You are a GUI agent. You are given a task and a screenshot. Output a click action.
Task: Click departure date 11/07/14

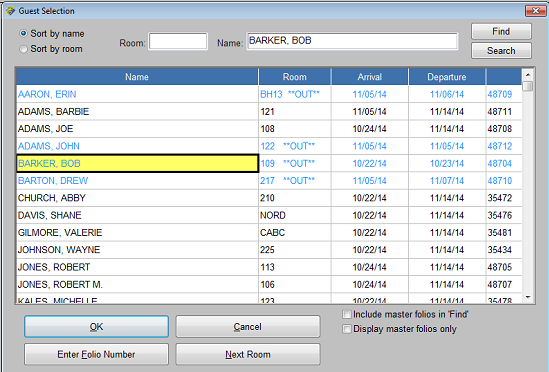click(x=447, y=181)
